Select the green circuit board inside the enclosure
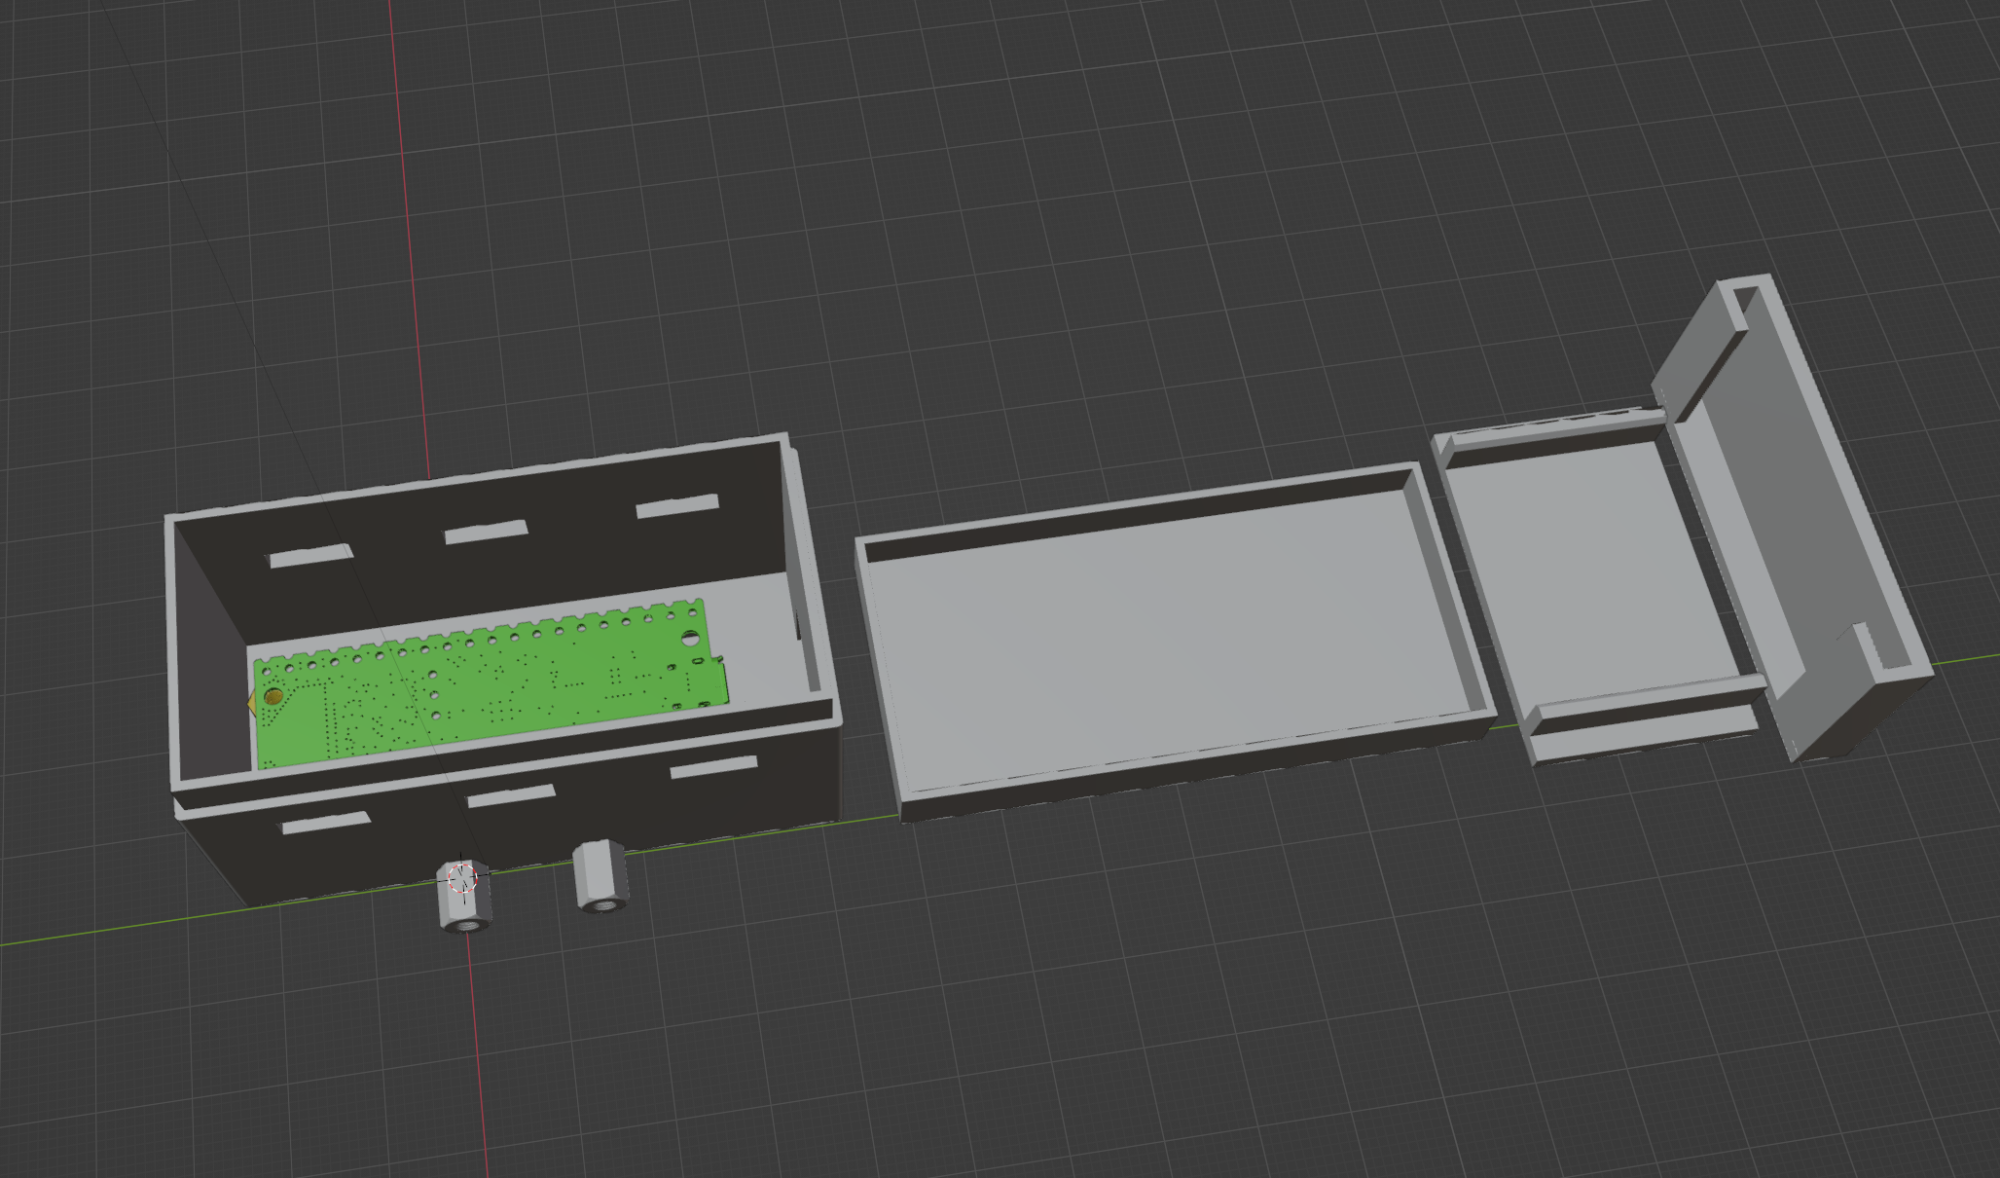 coord(490,684)
